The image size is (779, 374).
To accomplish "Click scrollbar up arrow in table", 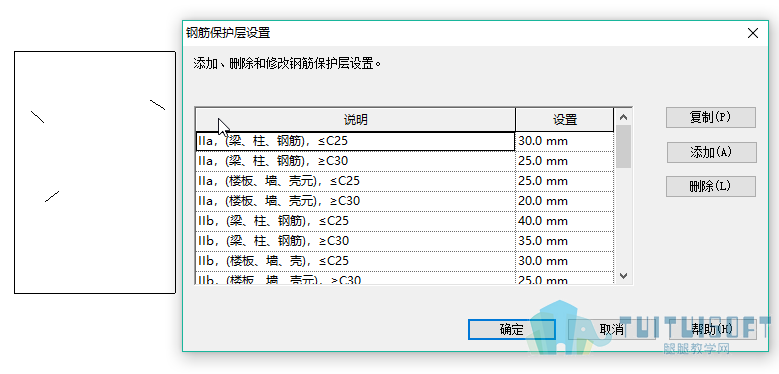I will (x=624, y=117).
